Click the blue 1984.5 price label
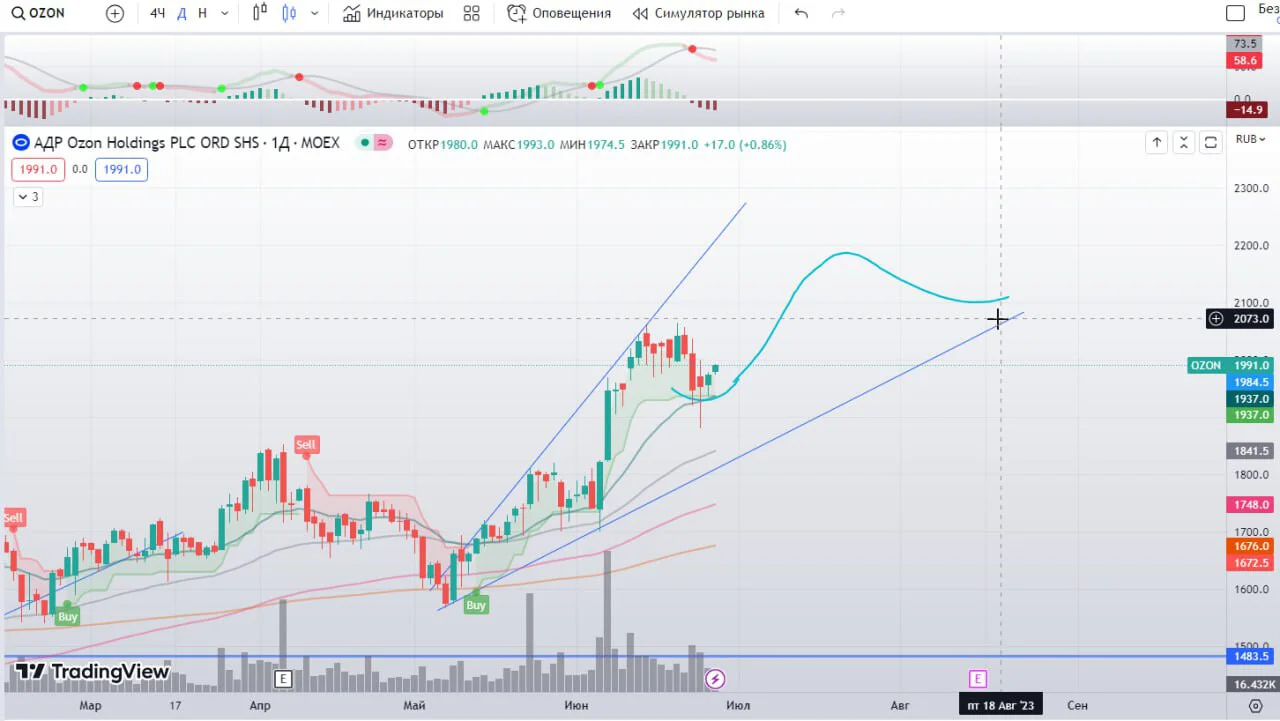The image size is (1280, 721). 1250,382
